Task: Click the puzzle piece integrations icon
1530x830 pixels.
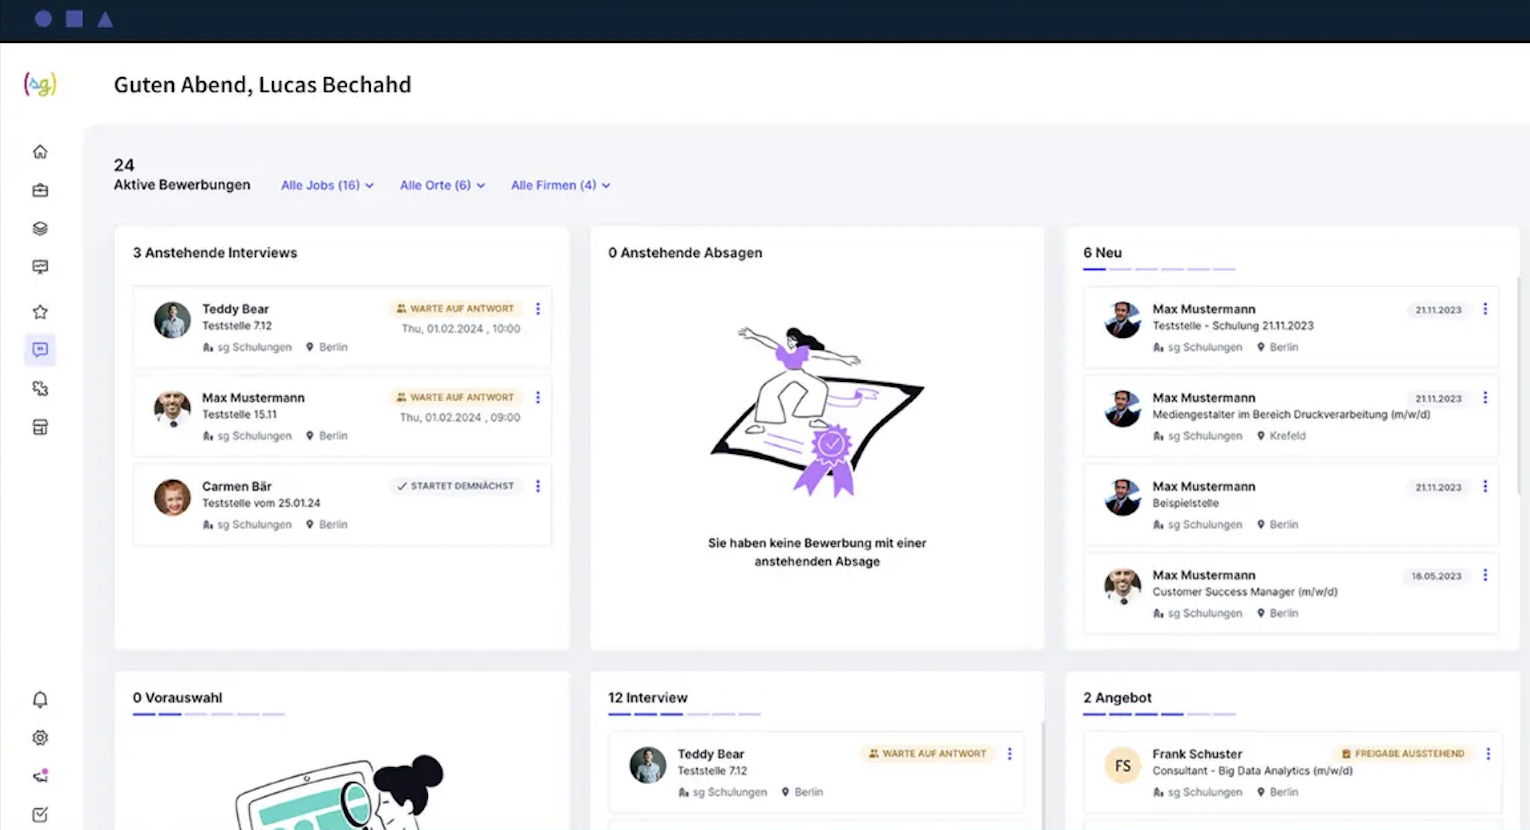Action: point(40,389)
